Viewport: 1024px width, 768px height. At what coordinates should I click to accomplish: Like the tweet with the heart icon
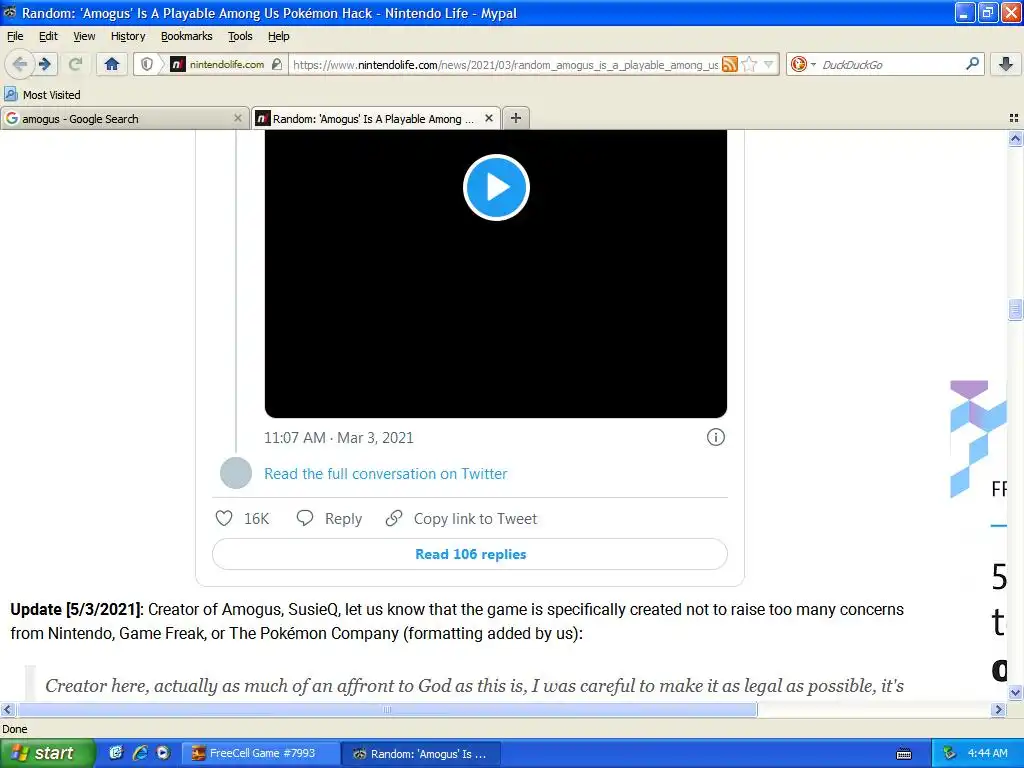point(224,519)
